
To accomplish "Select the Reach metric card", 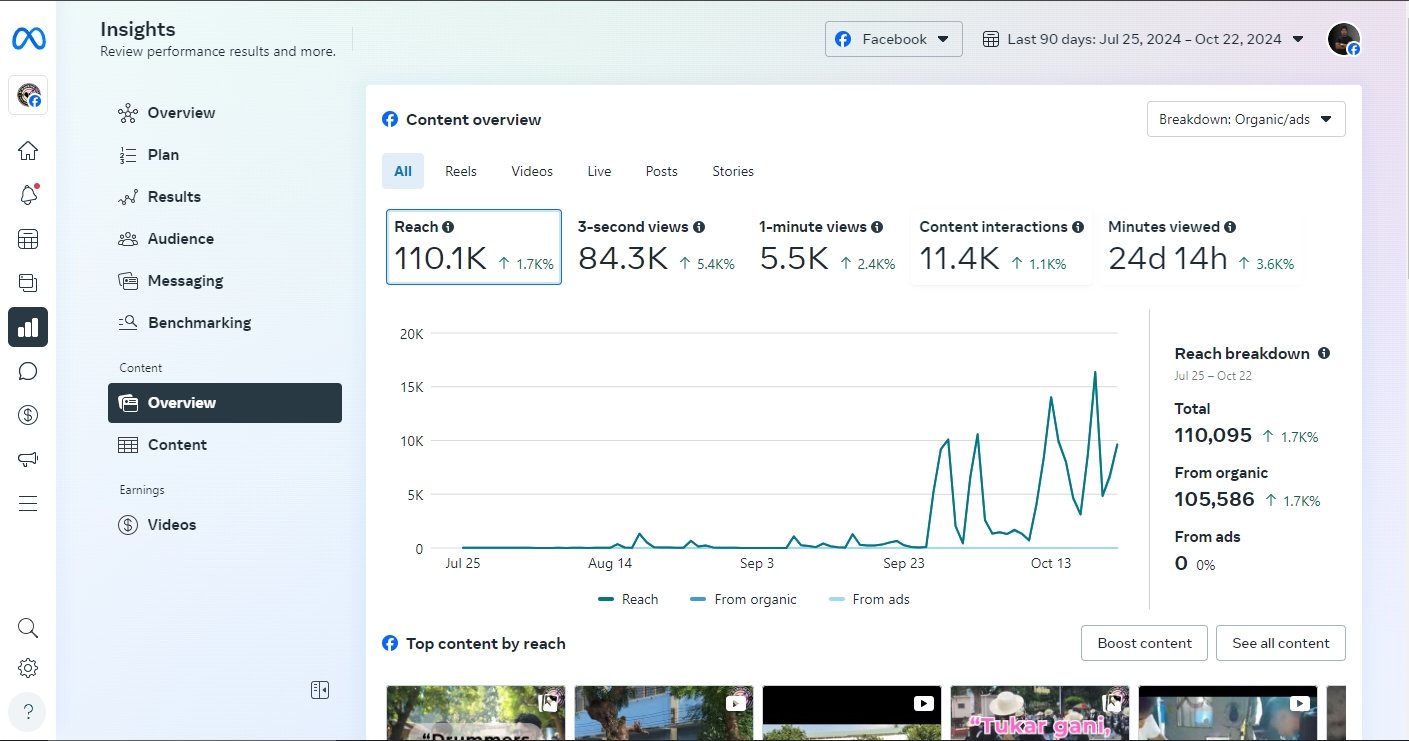I will pos(474,247).
